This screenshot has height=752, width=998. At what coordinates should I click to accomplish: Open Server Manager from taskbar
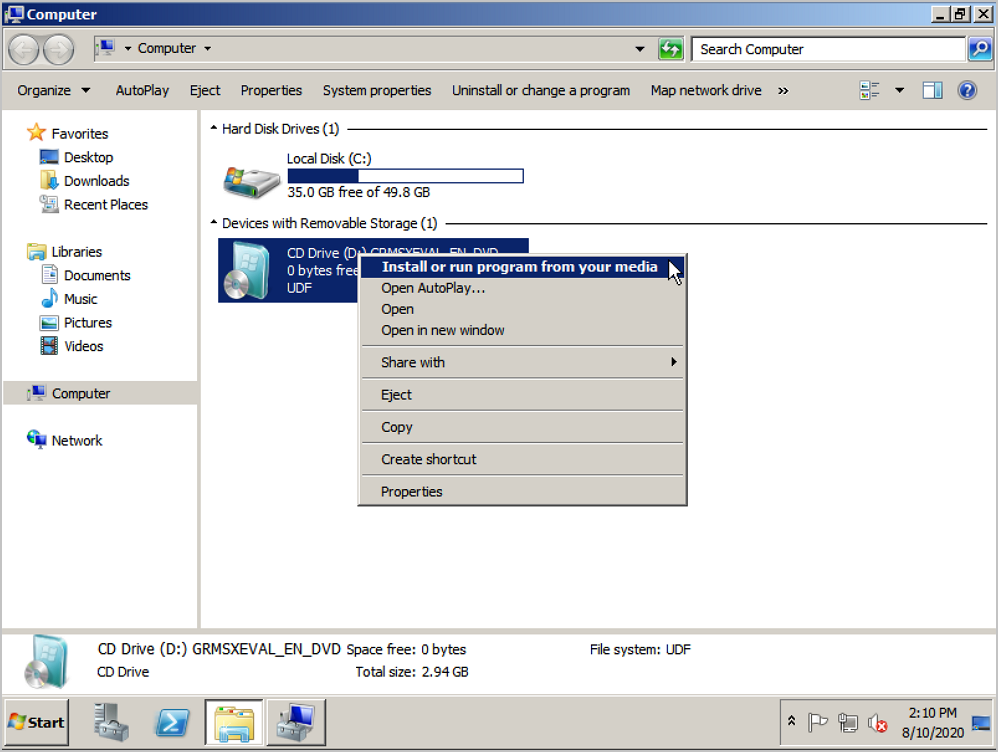(x=111, y=722)
